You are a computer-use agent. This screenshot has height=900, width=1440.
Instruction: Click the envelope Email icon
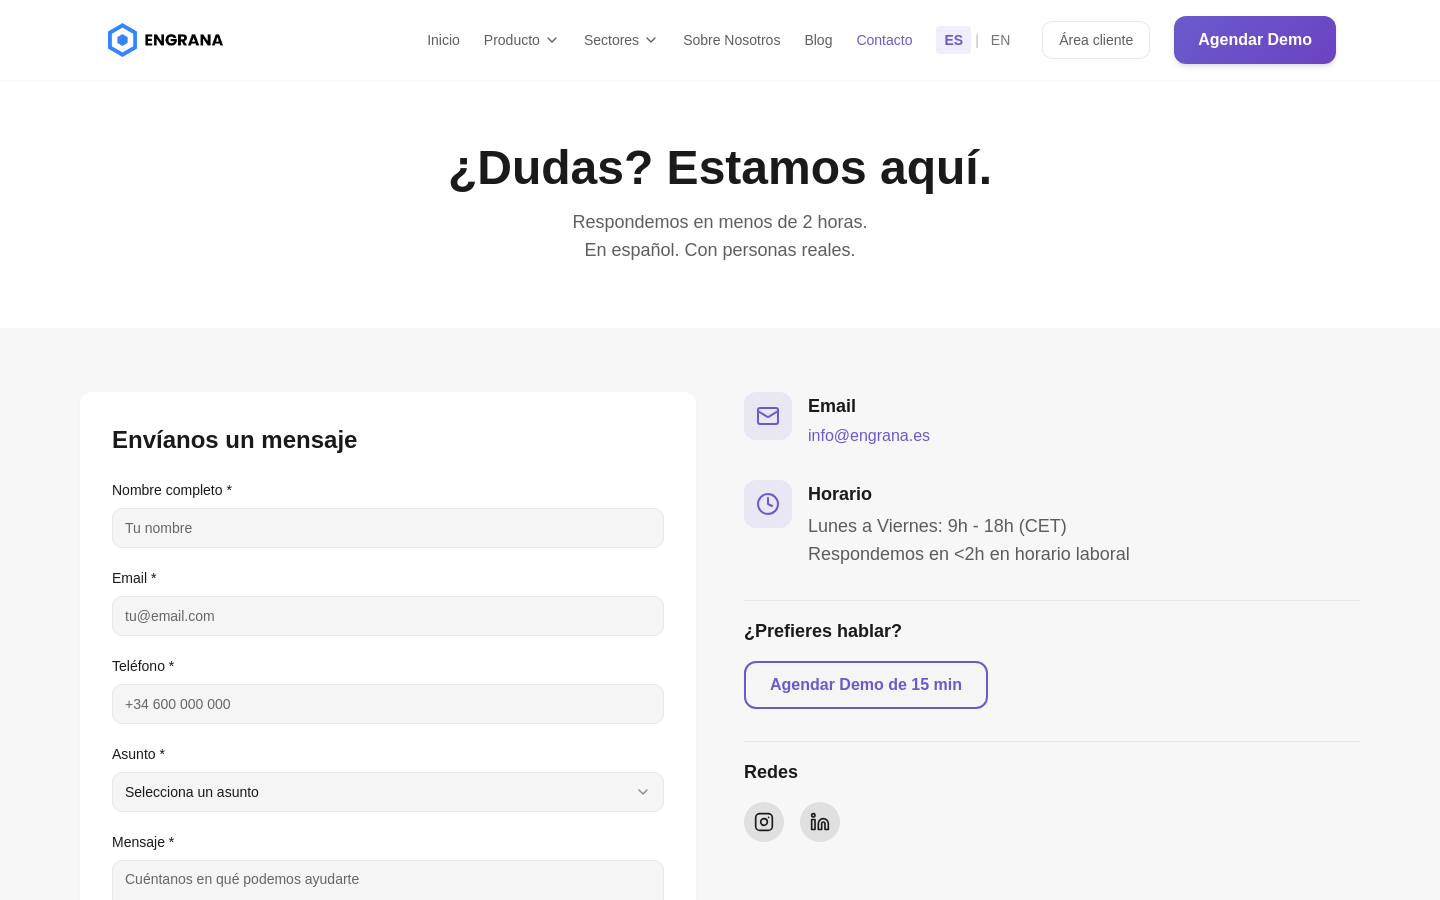coord(768,416)
